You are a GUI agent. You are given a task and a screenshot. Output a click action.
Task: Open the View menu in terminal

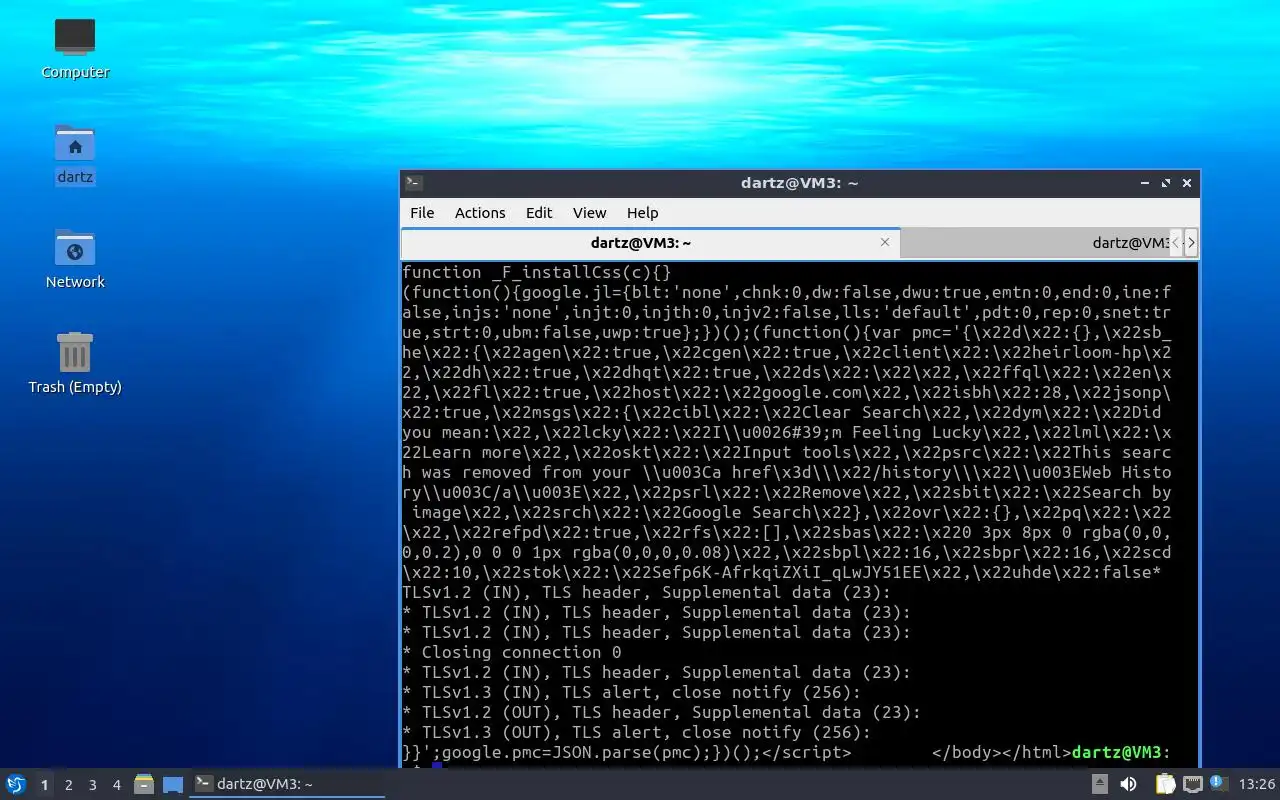click(x=589, y=213)
